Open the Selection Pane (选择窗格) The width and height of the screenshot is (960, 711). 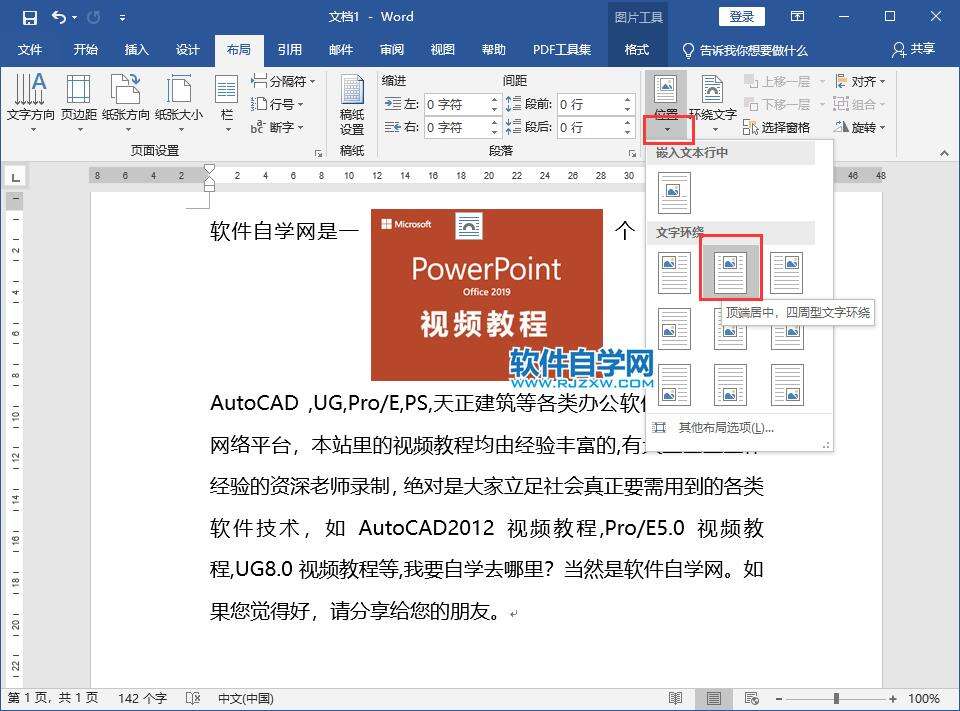click(x=776, y=127)
